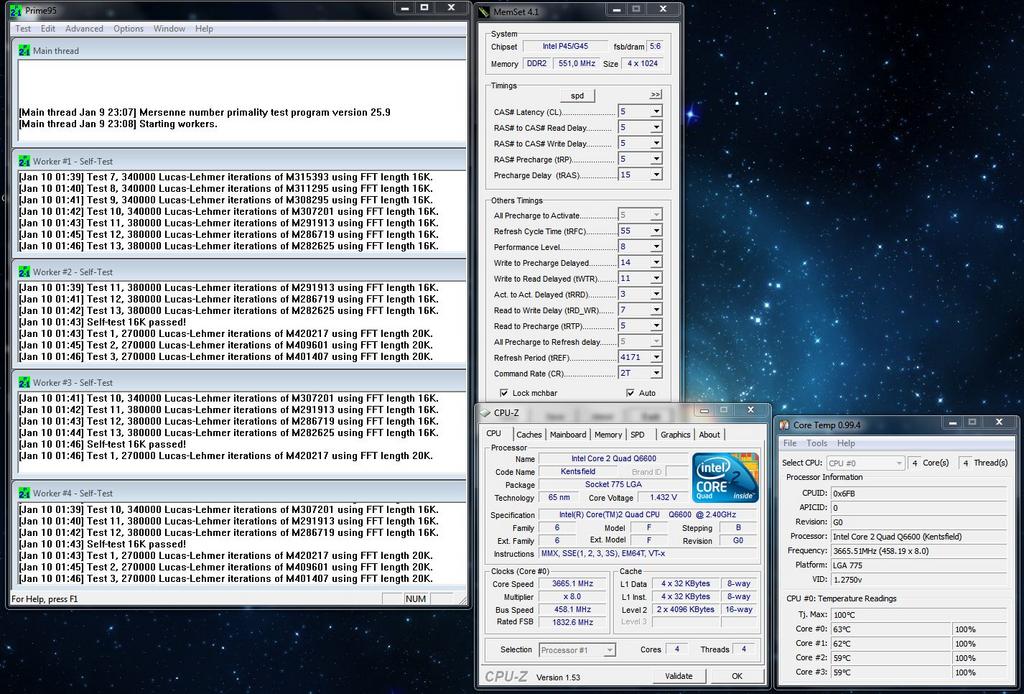Switch to the SPD tab in CPU-Z
1024x694 pixels.
[x=637, y=435]
